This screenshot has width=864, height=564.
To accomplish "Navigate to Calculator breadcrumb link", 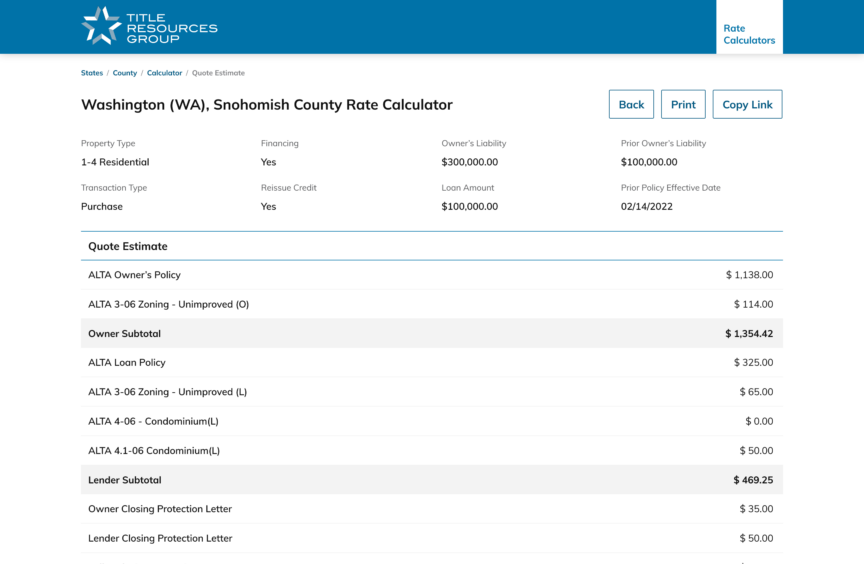I will (x=164, y=73).
